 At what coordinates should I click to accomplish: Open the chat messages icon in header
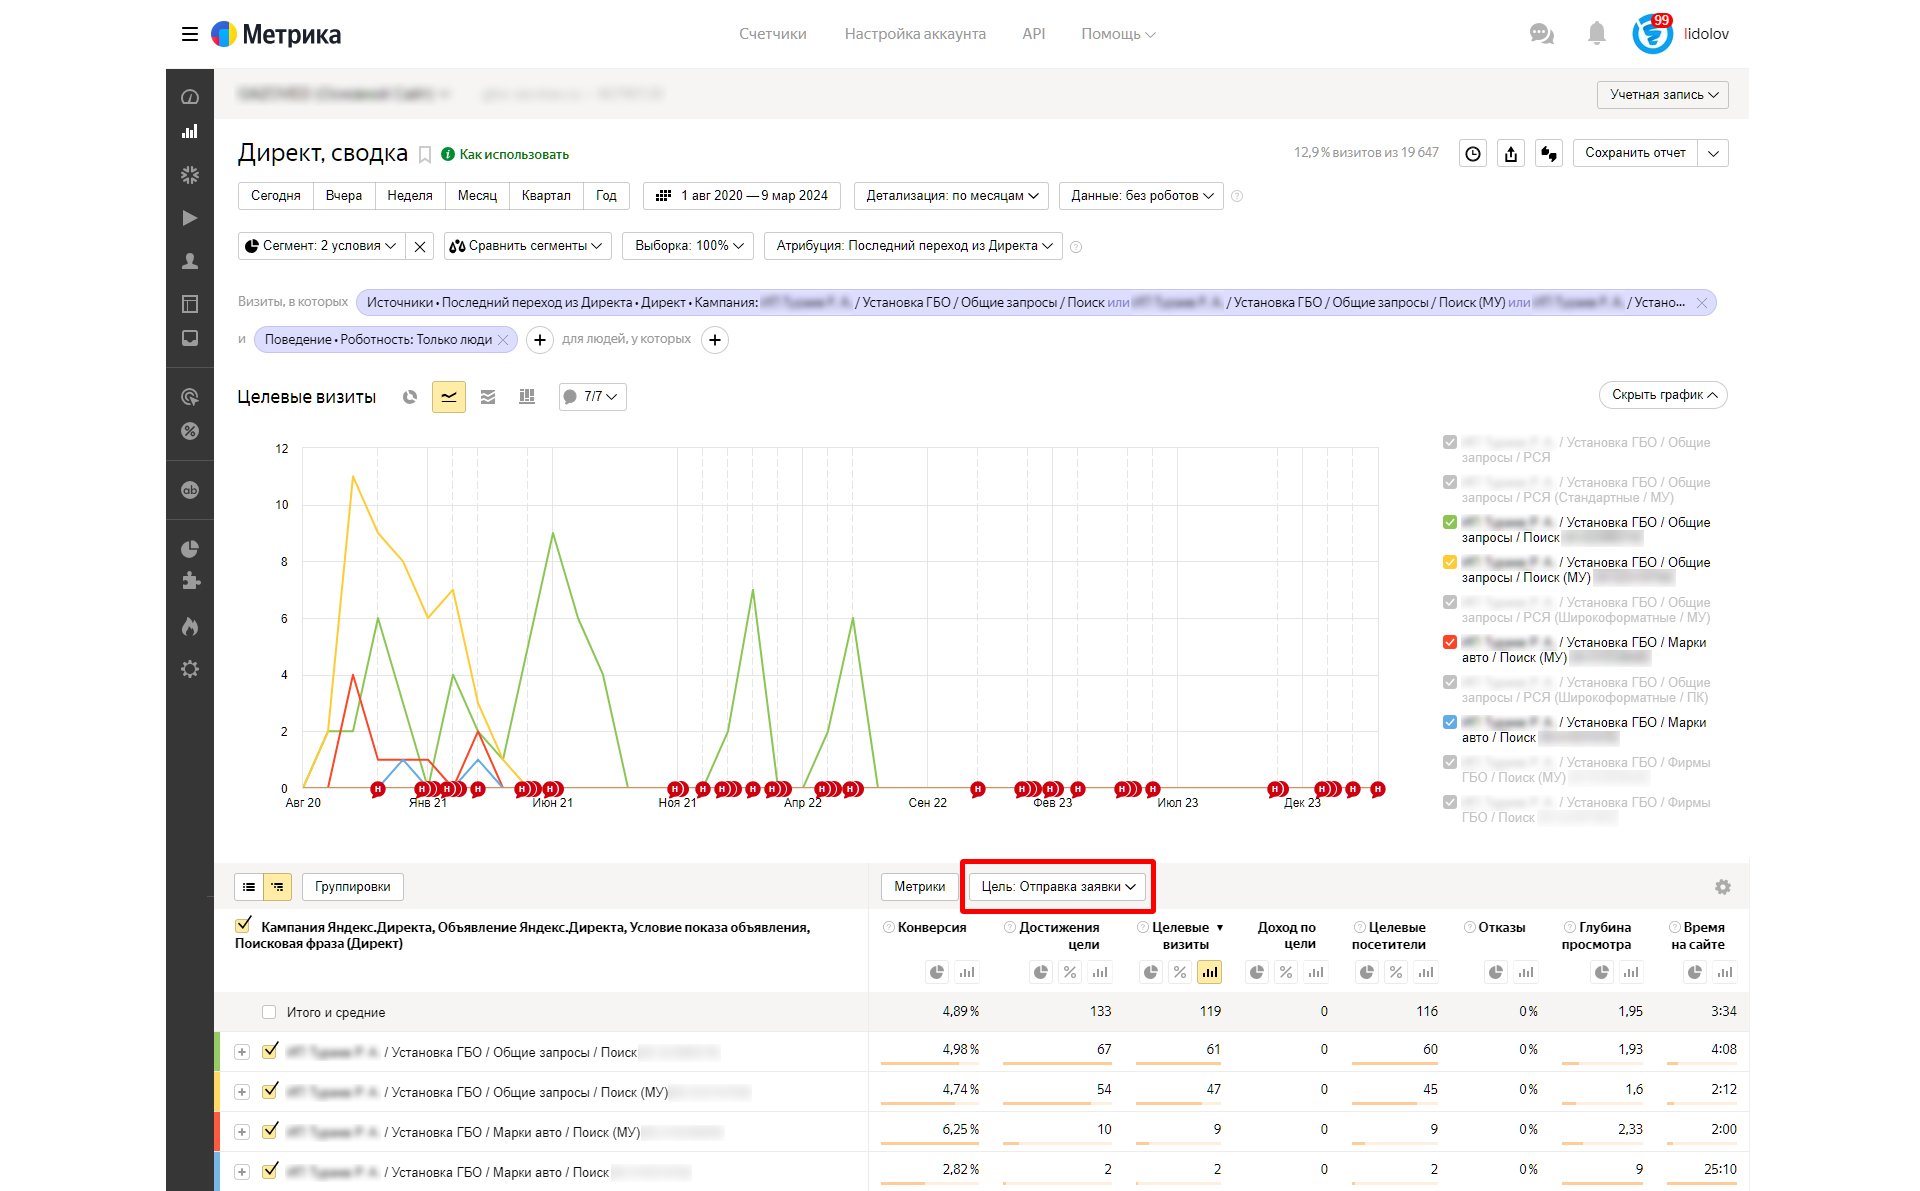(1541, 34)
